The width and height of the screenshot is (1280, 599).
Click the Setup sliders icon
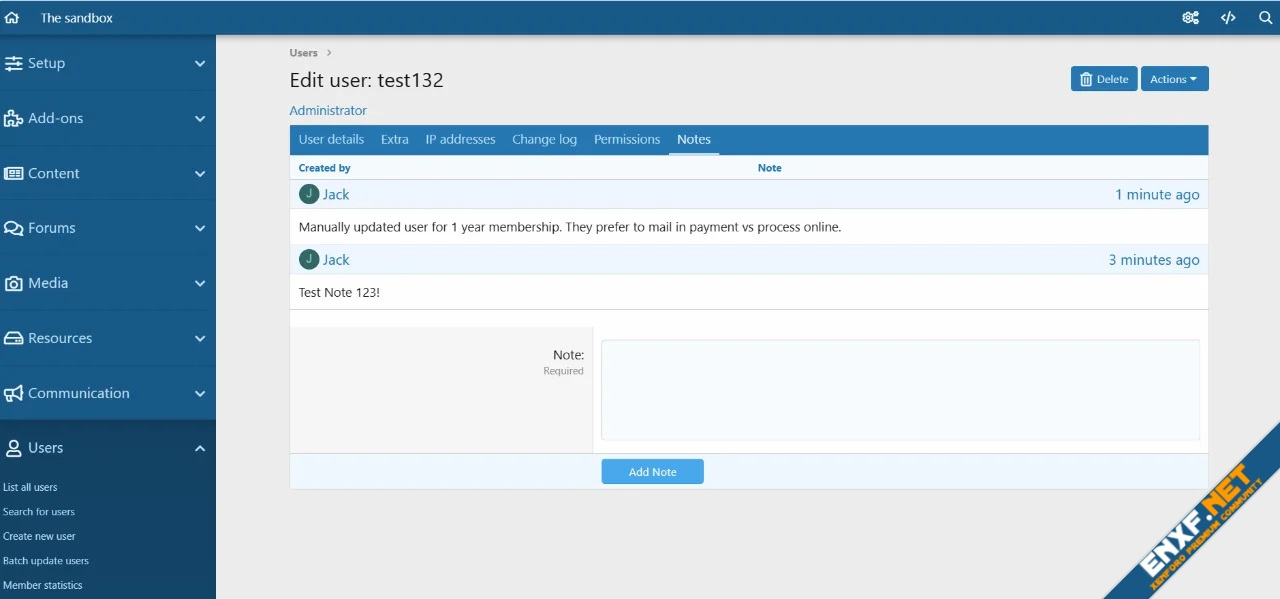pos(13,63)
